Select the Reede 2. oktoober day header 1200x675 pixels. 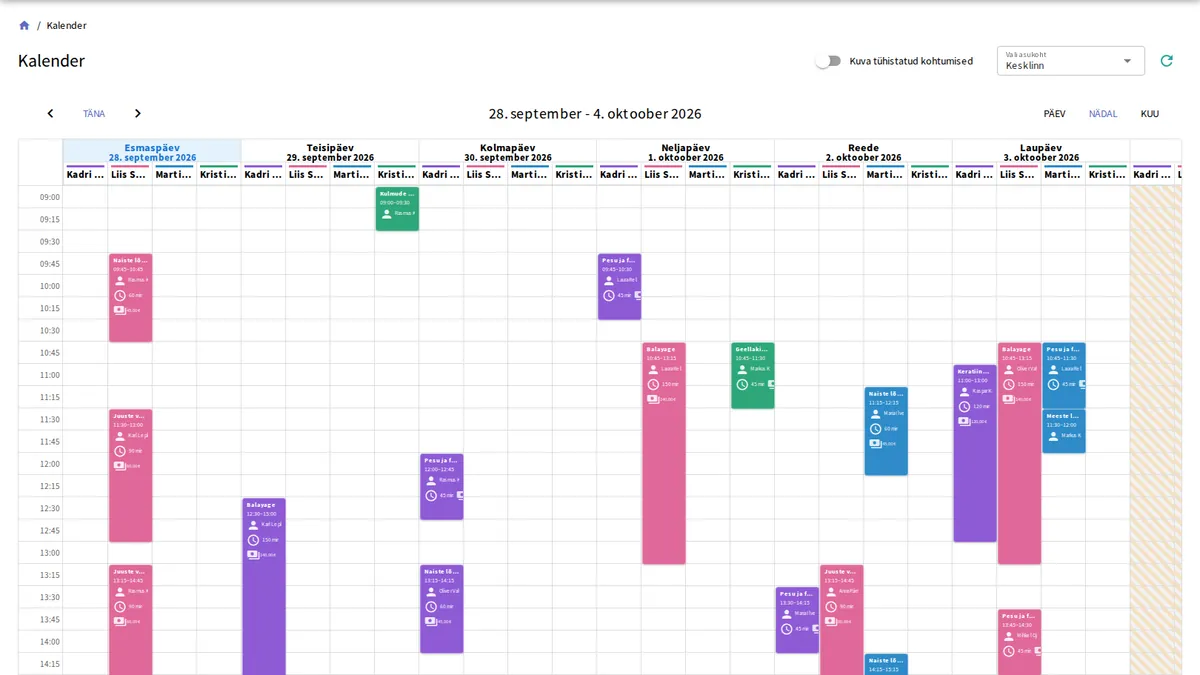(864, 152)
